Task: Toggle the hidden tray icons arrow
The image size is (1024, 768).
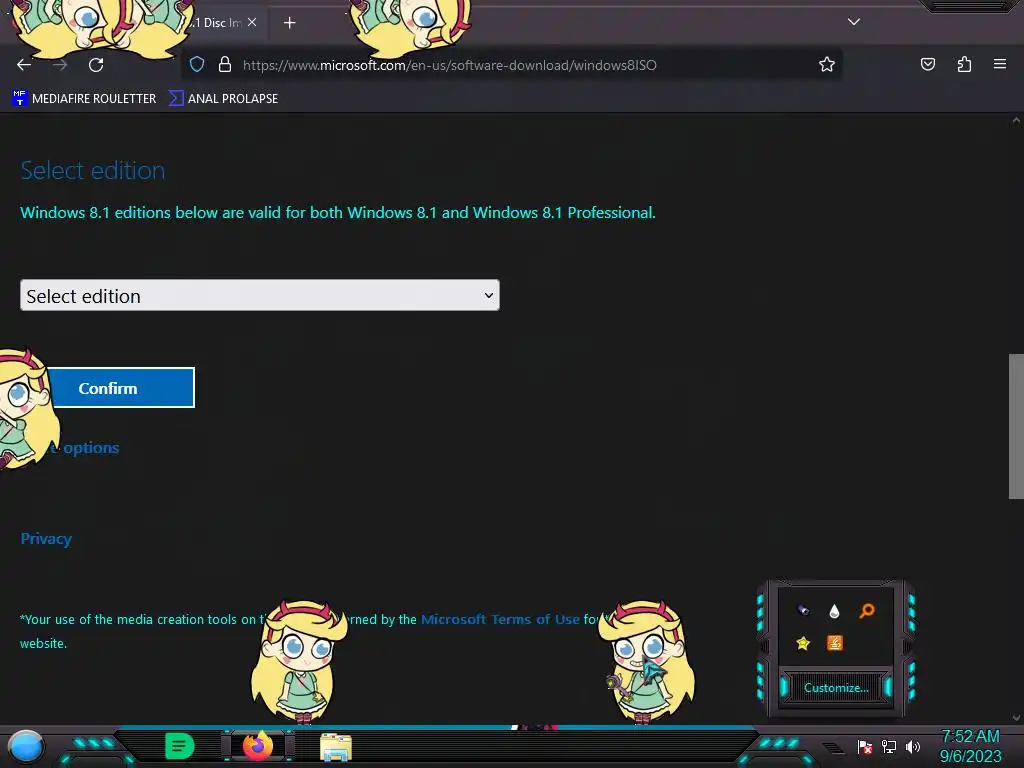Action: click(x=833, y=747)
